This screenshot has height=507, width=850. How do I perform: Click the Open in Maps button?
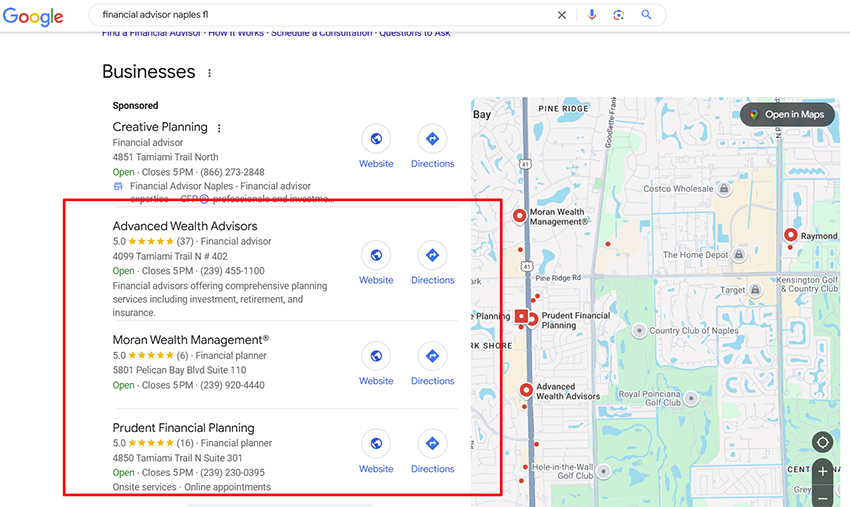pyautogui.click(x=787, y=114)
